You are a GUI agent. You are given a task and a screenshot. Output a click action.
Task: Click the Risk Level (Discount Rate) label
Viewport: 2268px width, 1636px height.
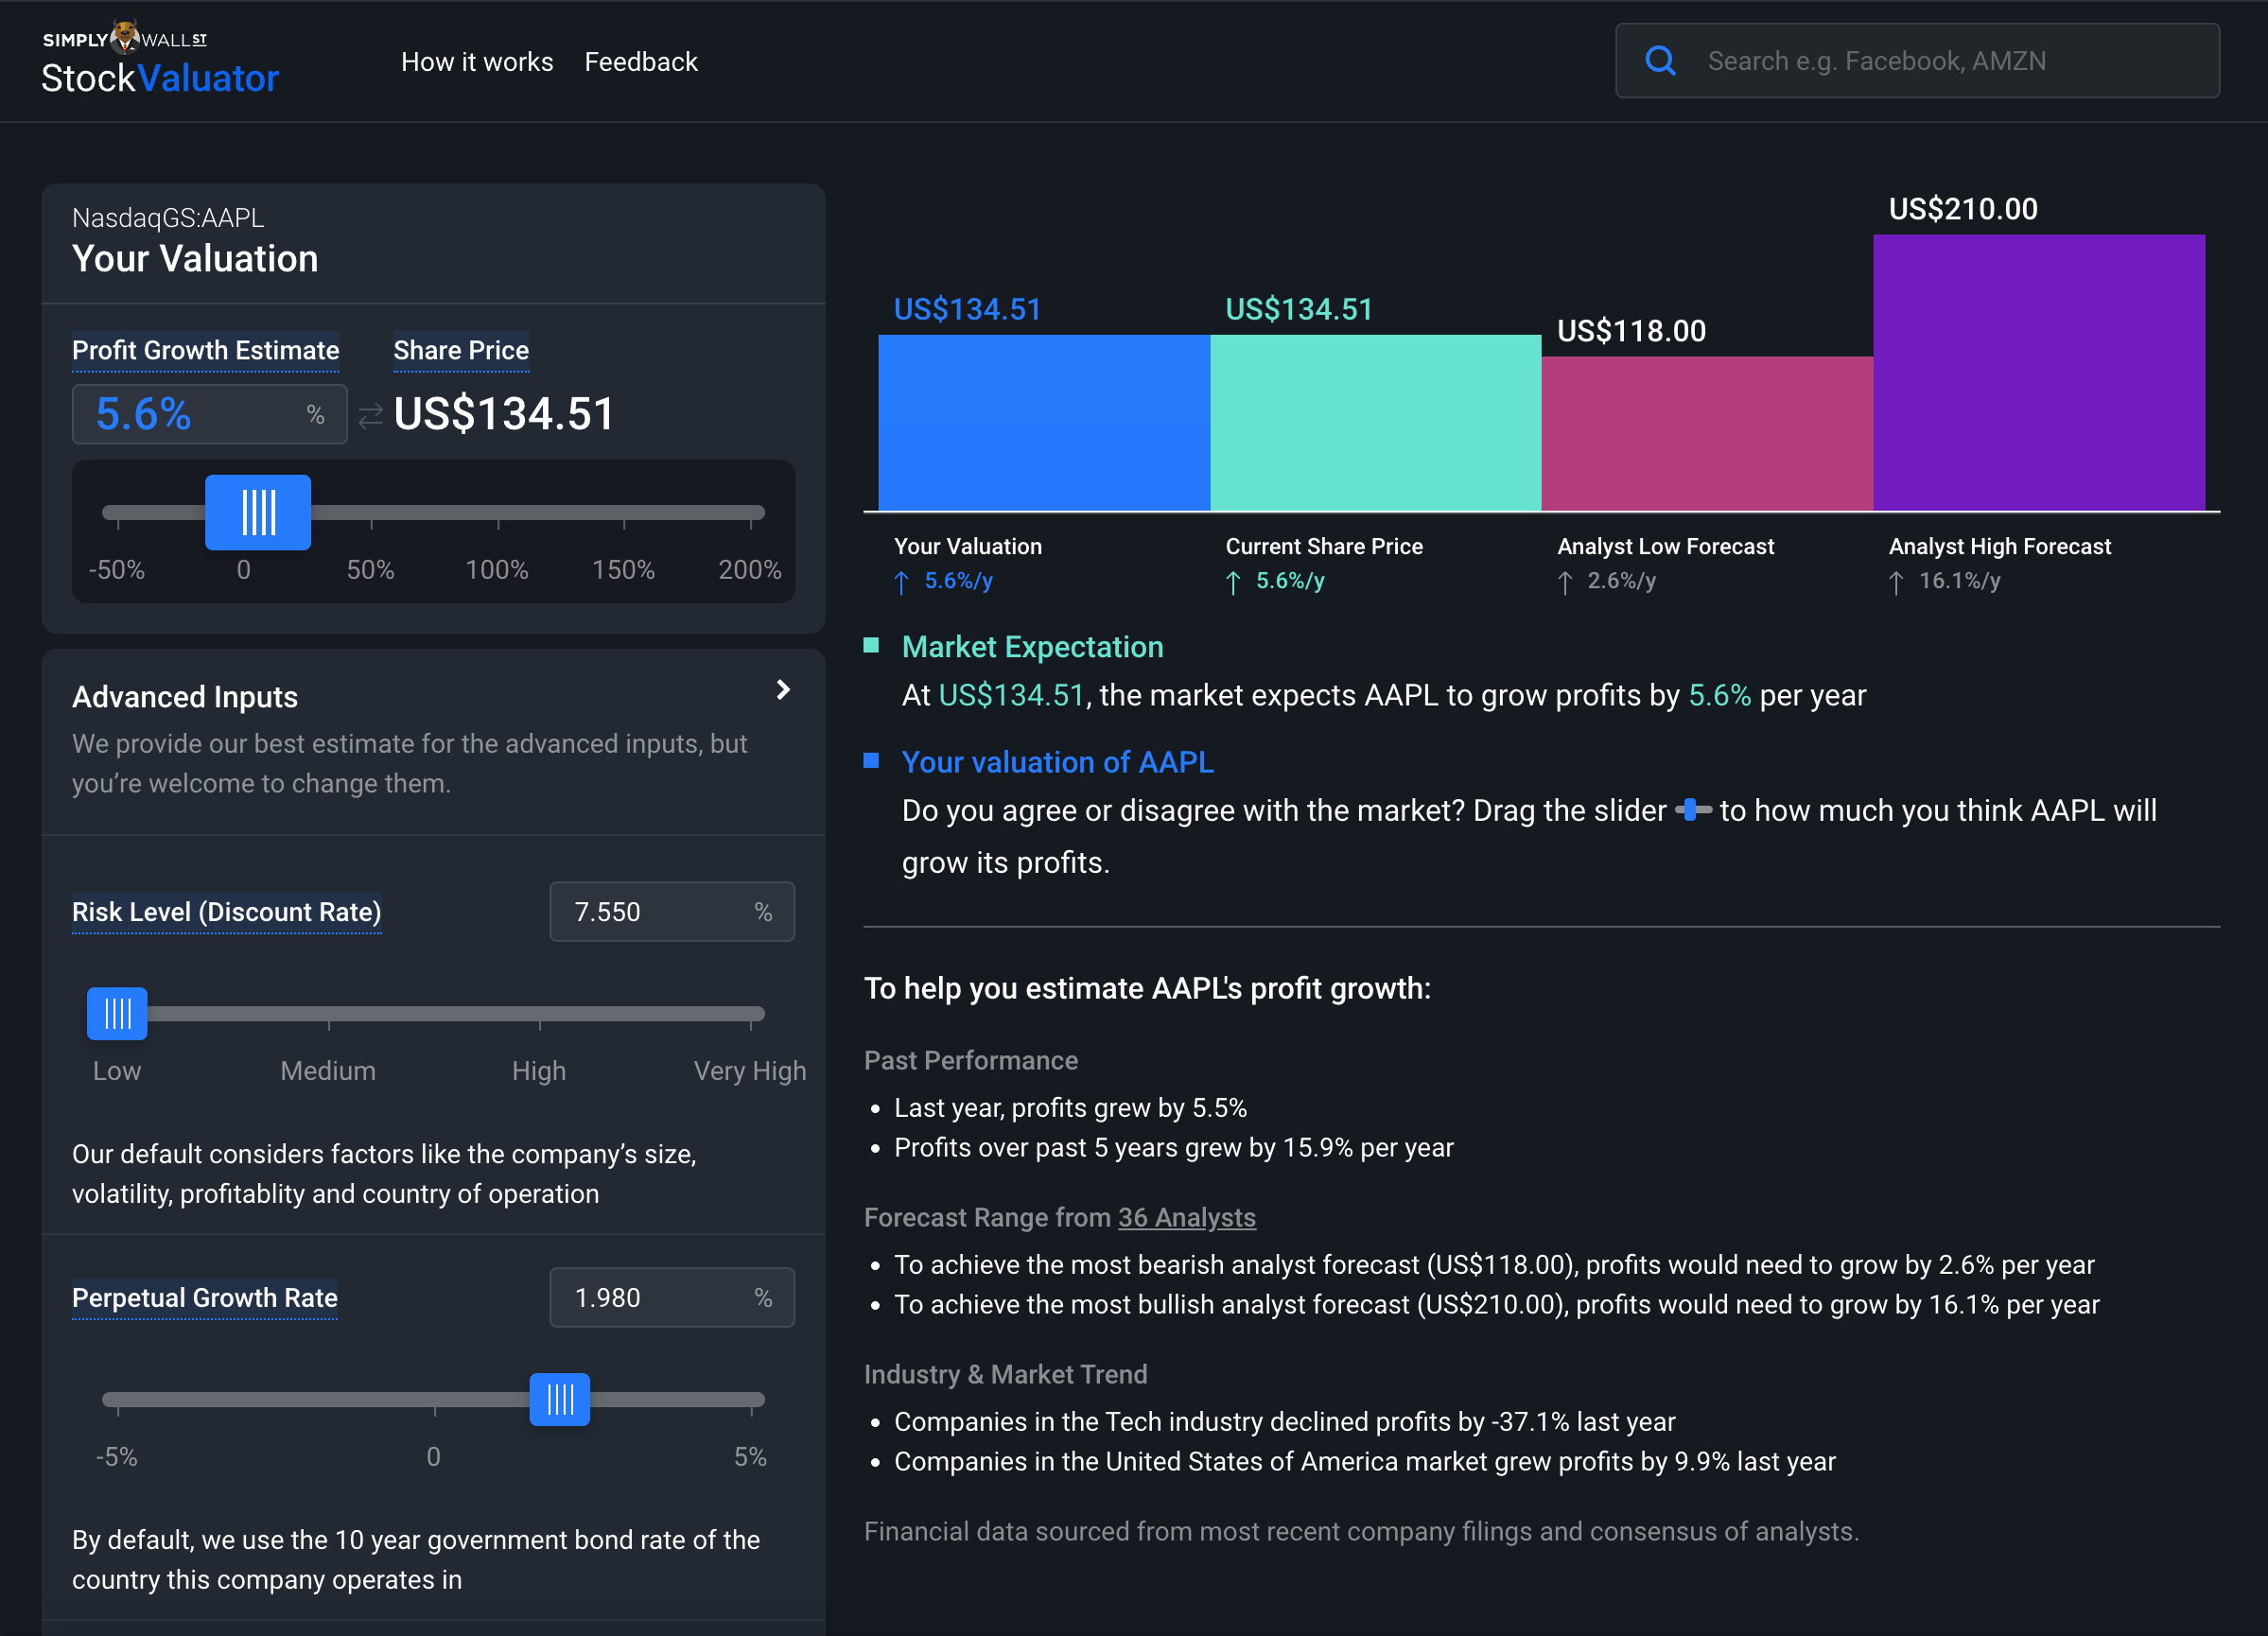226,912
